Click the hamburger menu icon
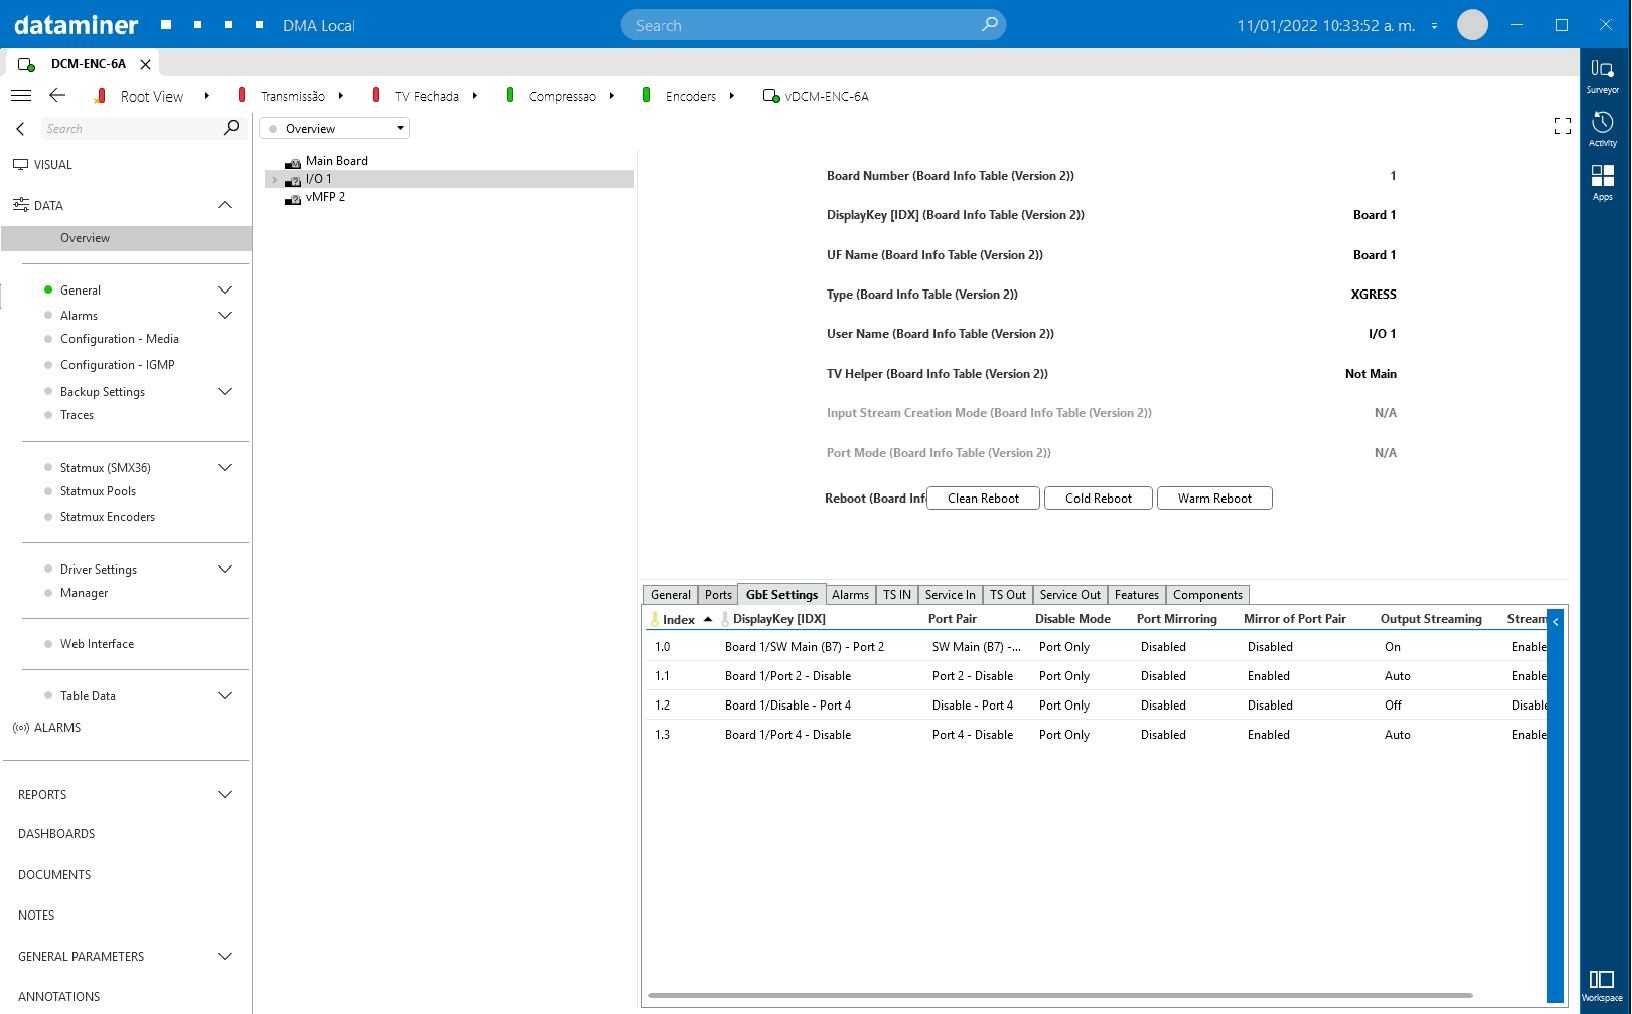 [21, 96]
